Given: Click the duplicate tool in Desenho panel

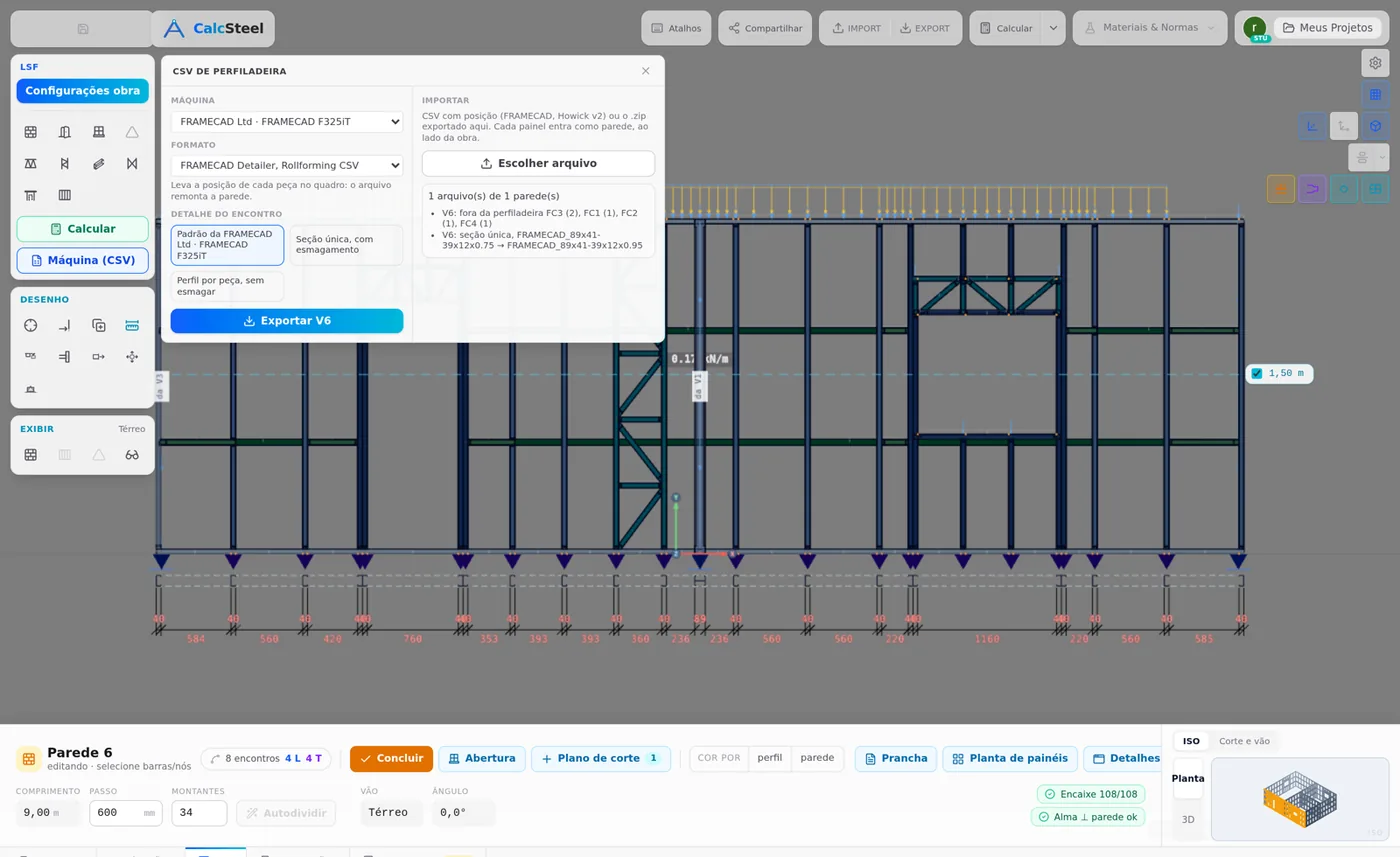Looking at the screenshot, I should click(x=98, y=325).
